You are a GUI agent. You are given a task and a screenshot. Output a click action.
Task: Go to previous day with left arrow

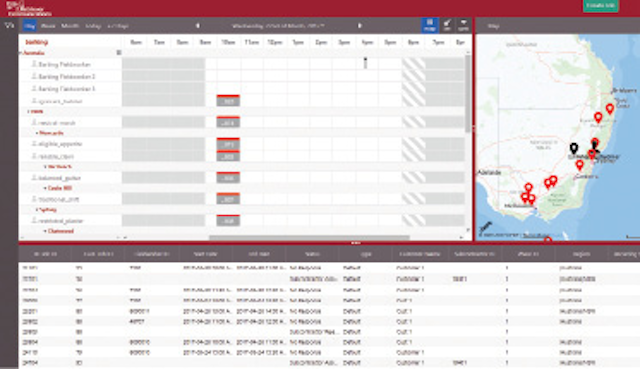click(198, 26)
